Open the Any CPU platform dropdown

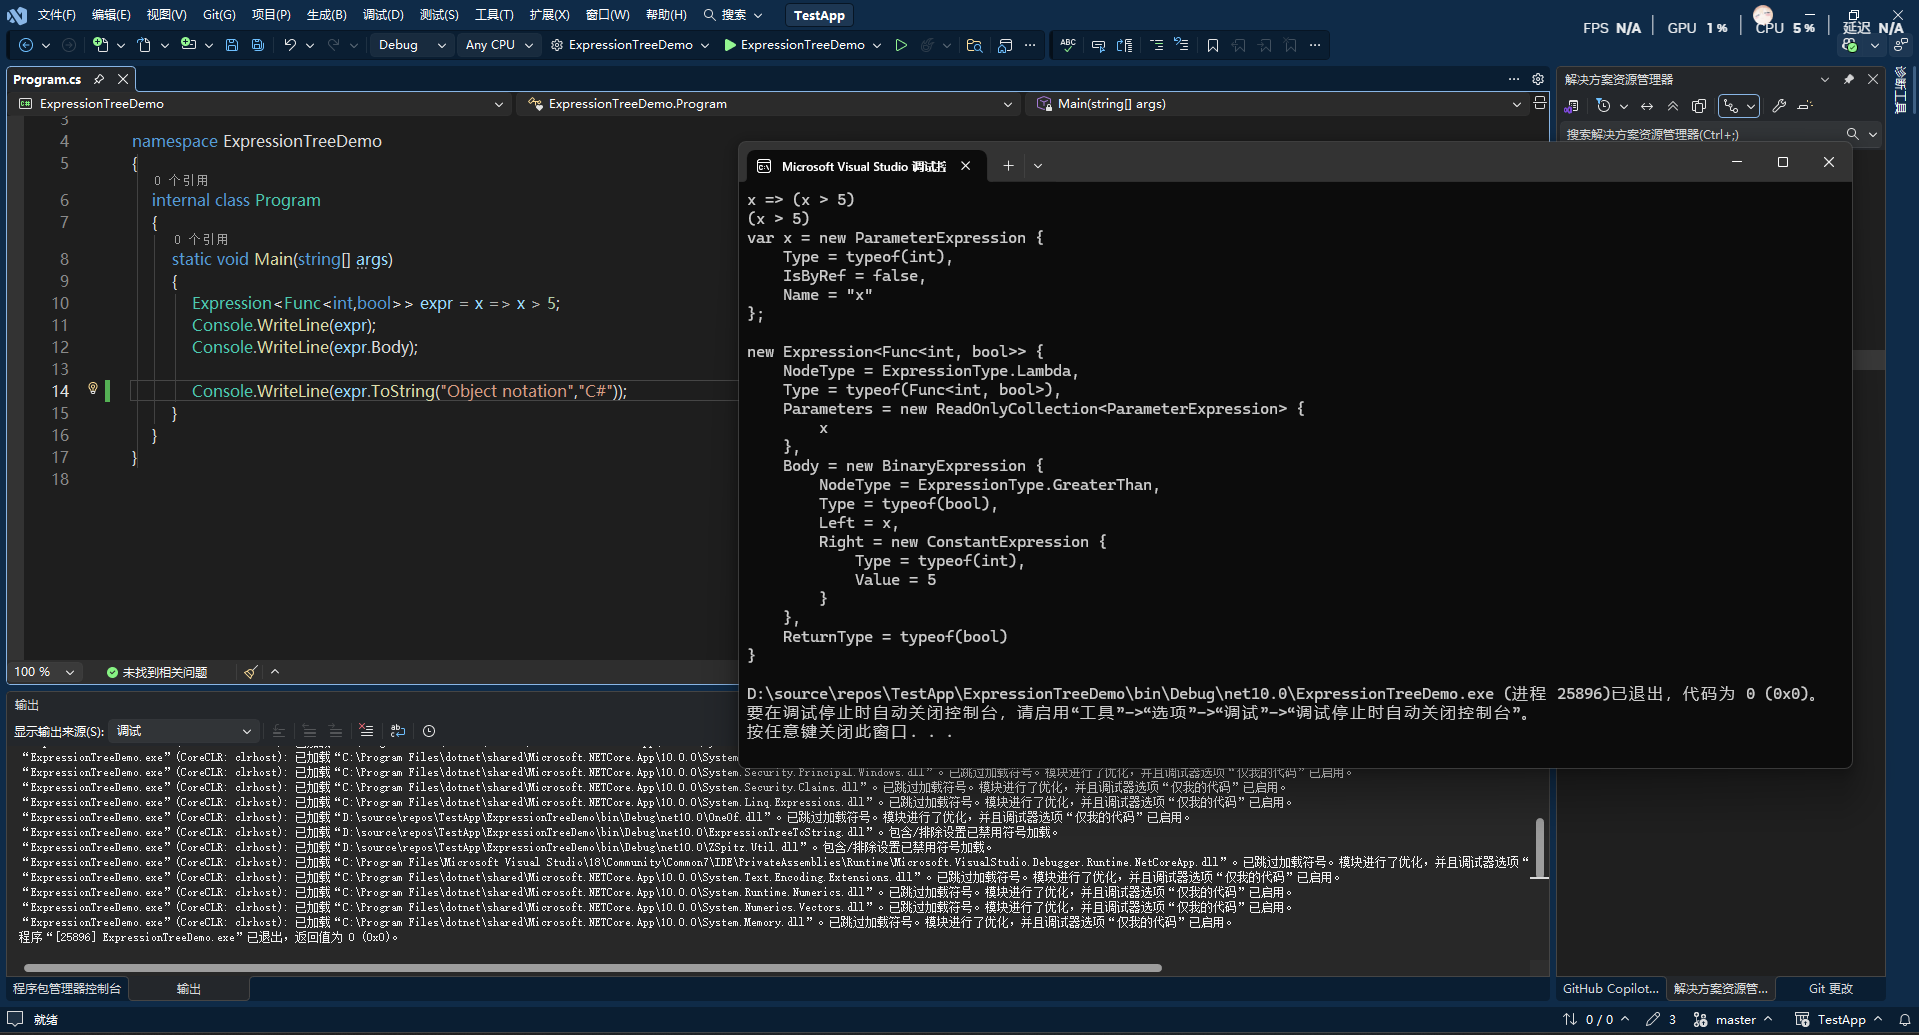pyautogui.click(x=499, y=45)
